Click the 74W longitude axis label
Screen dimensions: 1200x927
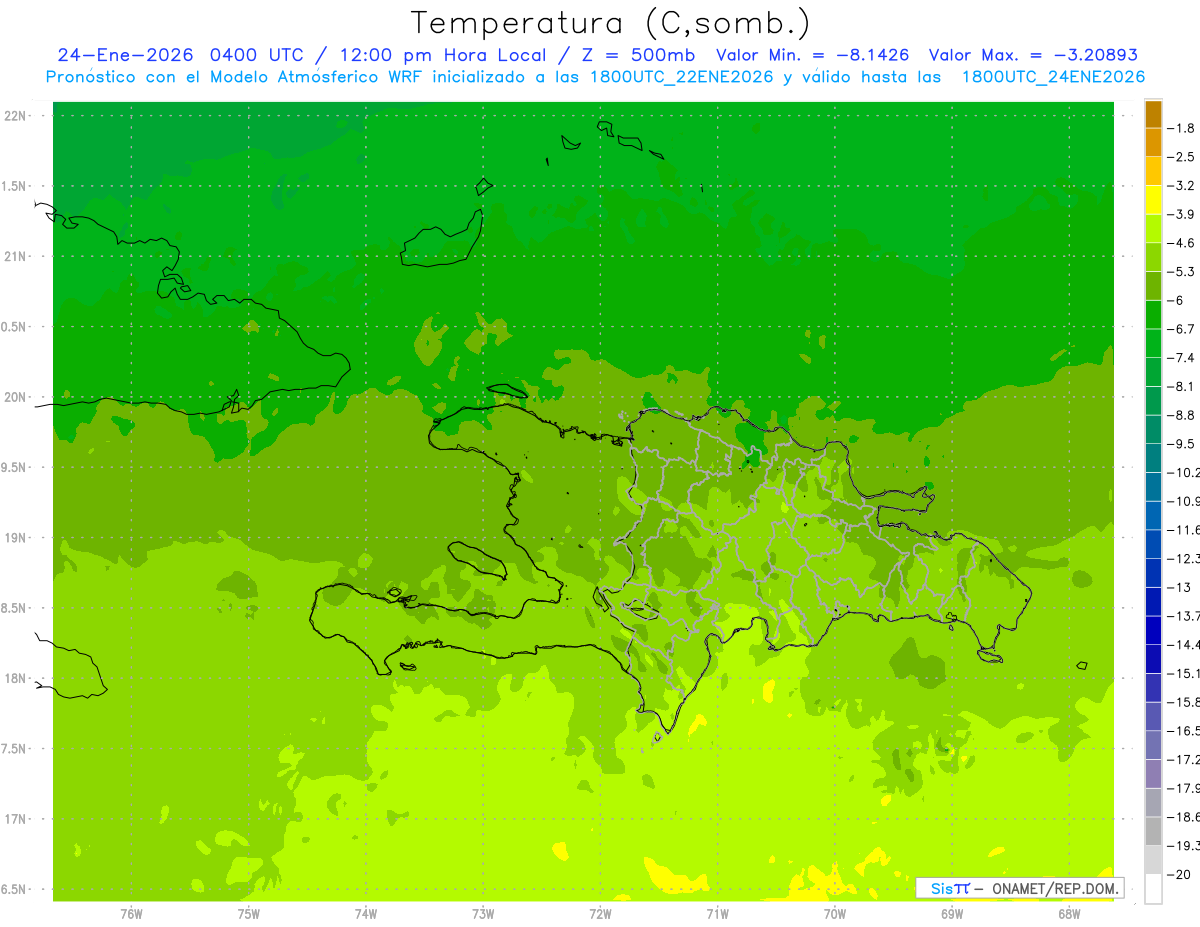pos(366,914)
